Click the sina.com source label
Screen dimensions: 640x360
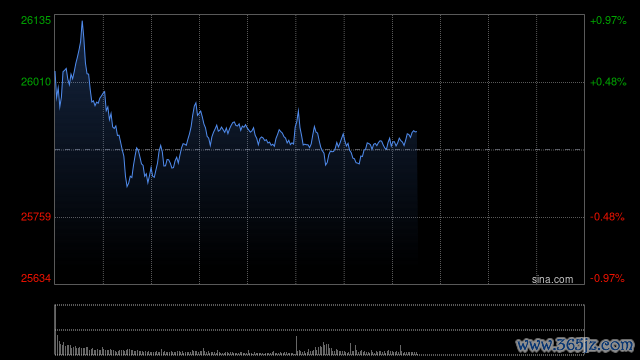(x=552, y=280)
